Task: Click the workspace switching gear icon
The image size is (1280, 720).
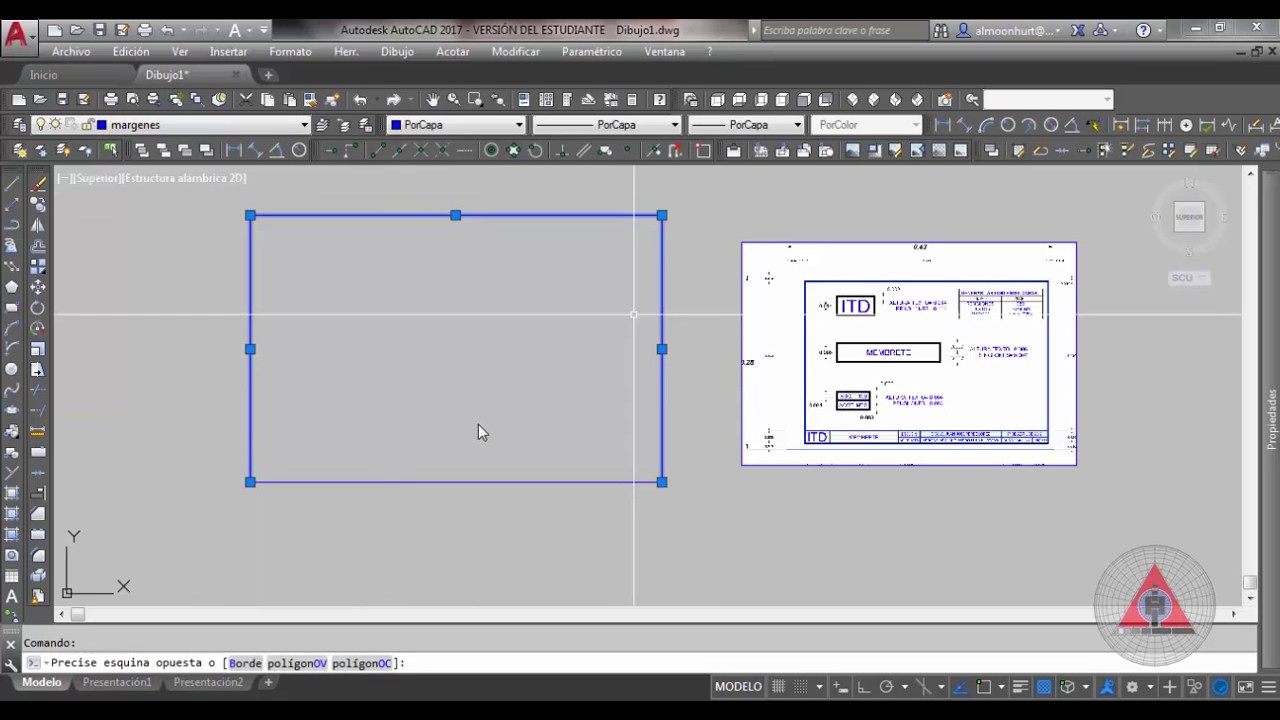Action: (x=1132, y=687)
